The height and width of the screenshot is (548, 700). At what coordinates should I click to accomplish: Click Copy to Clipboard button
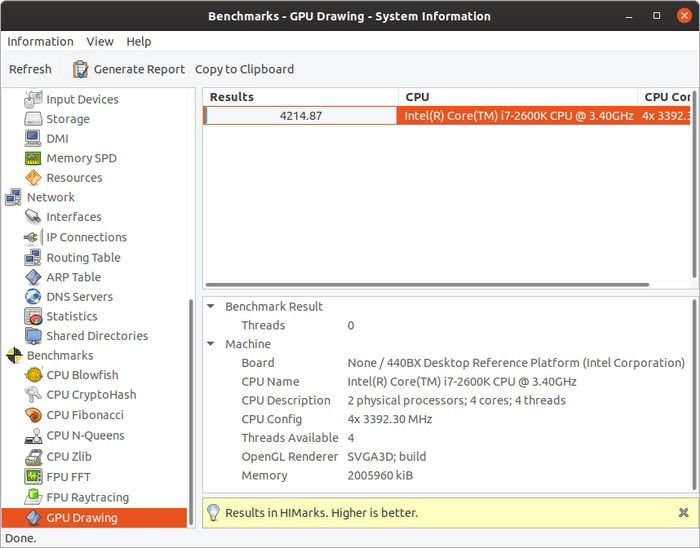tap(244, 69)
